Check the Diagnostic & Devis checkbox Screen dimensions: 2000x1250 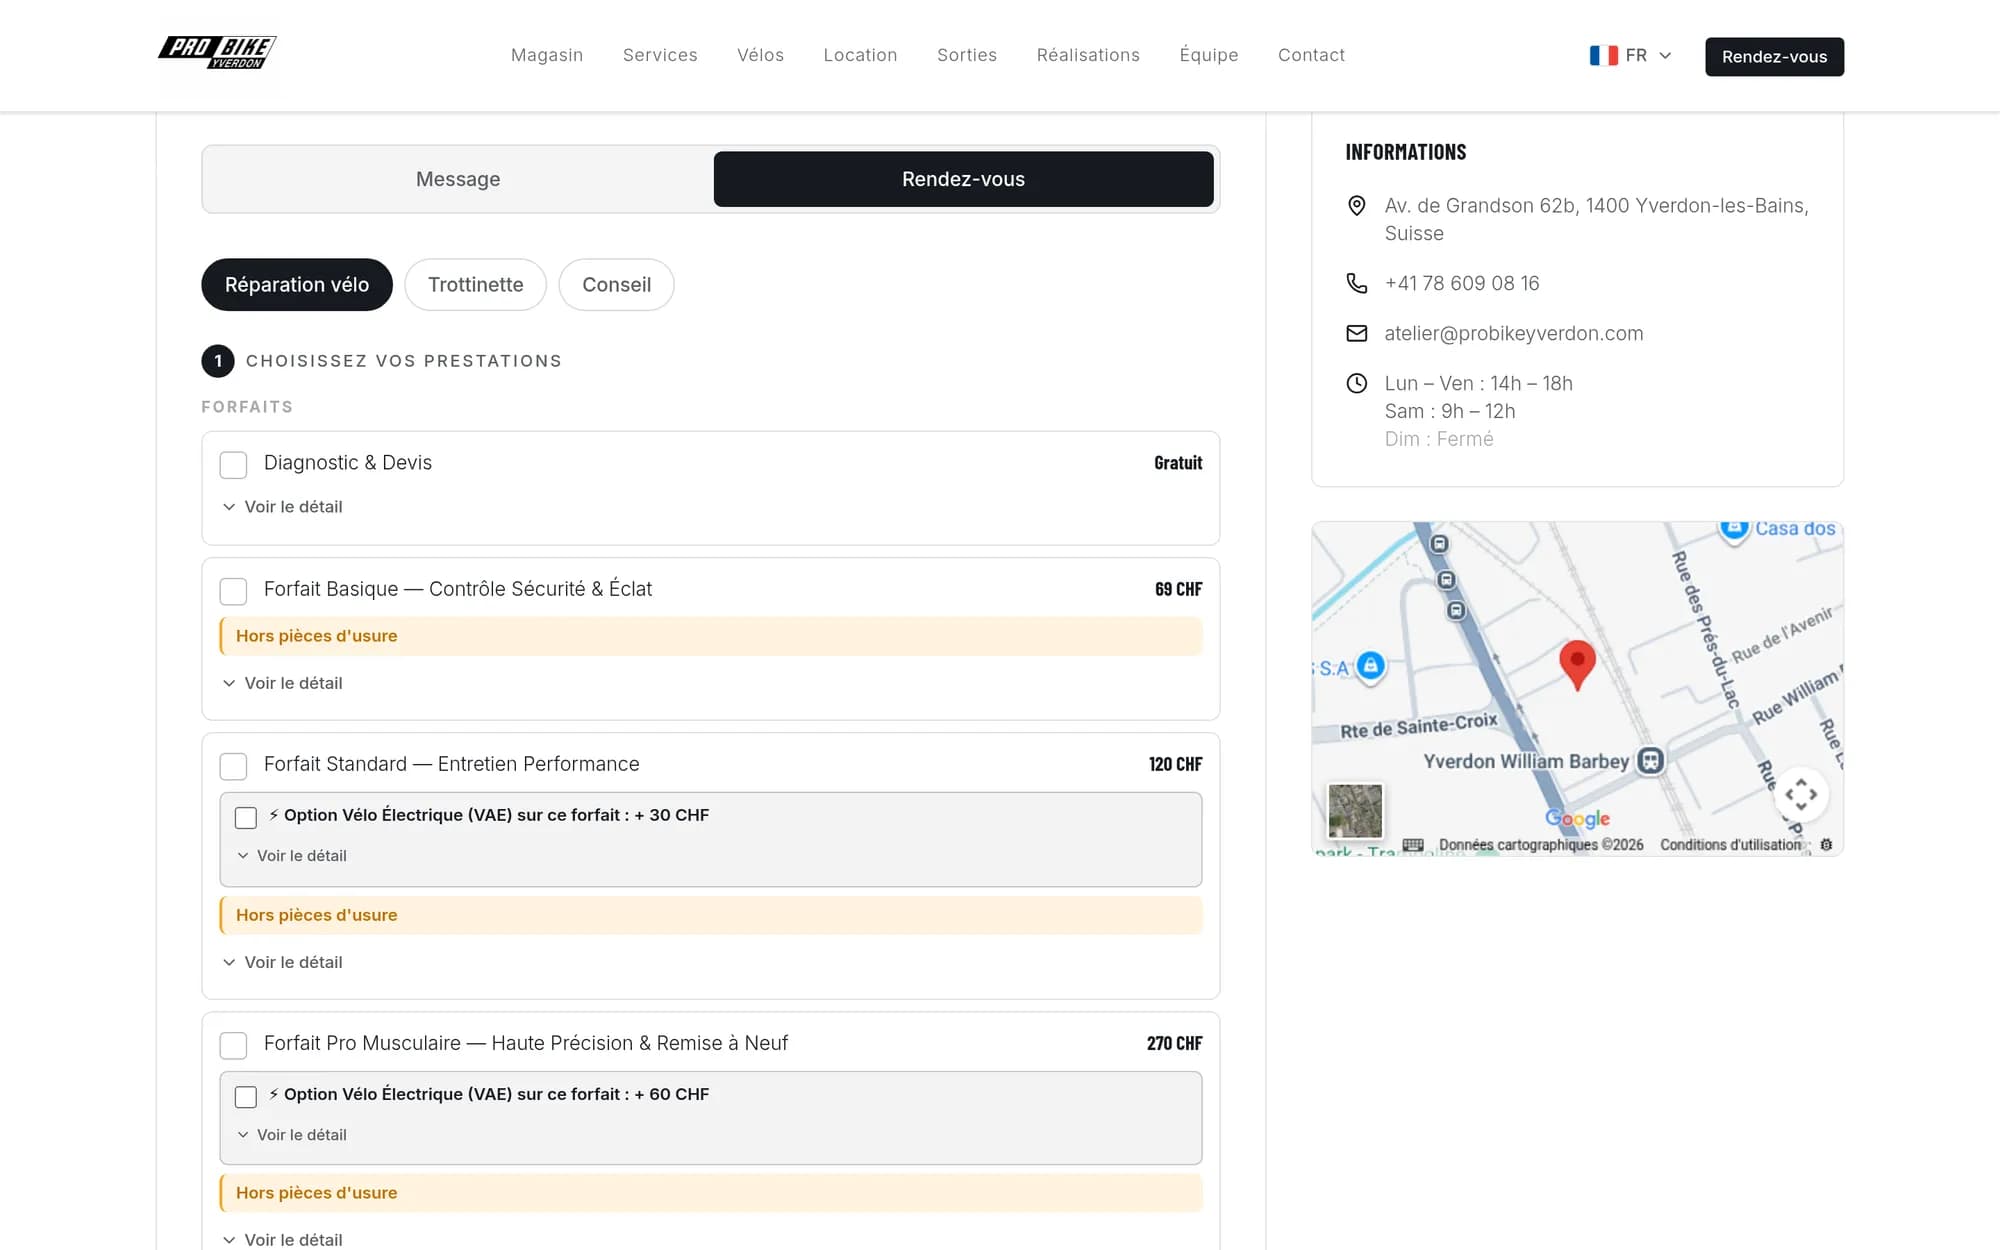pyautogui.click(x=233, y=465)
